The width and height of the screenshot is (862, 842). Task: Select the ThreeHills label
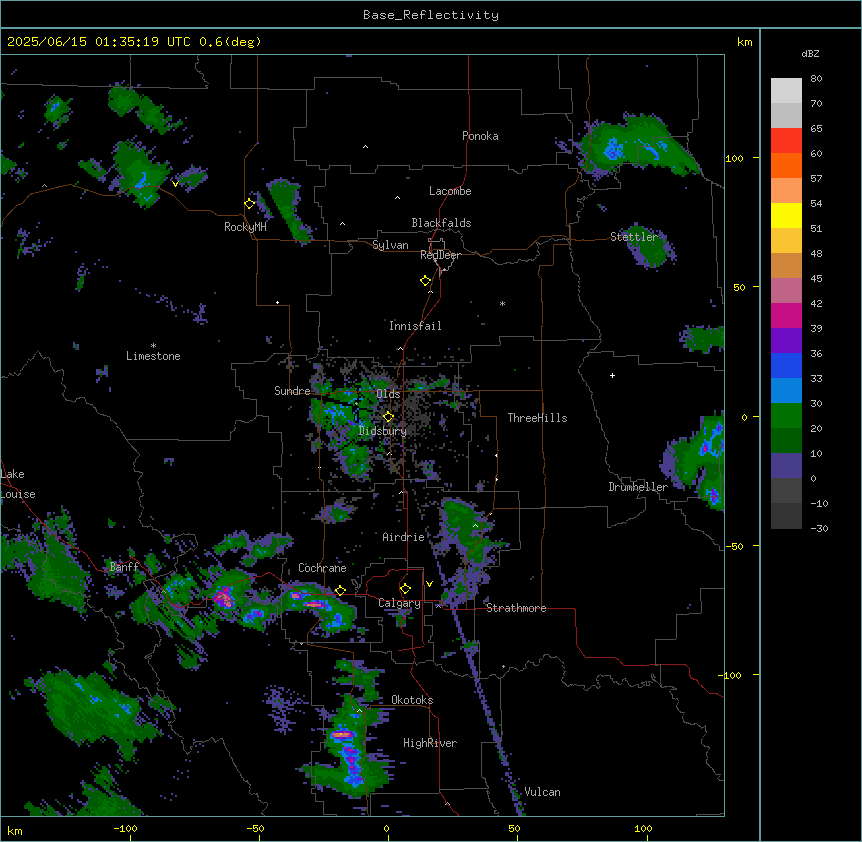pos(537,418)
